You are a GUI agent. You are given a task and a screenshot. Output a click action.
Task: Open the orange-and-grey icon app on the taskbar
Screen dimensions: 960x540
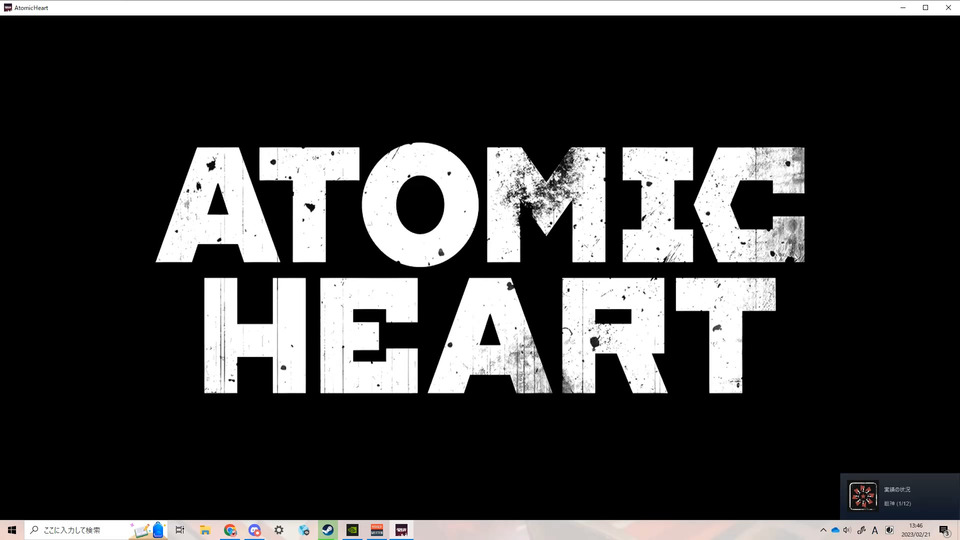point(377,530)
